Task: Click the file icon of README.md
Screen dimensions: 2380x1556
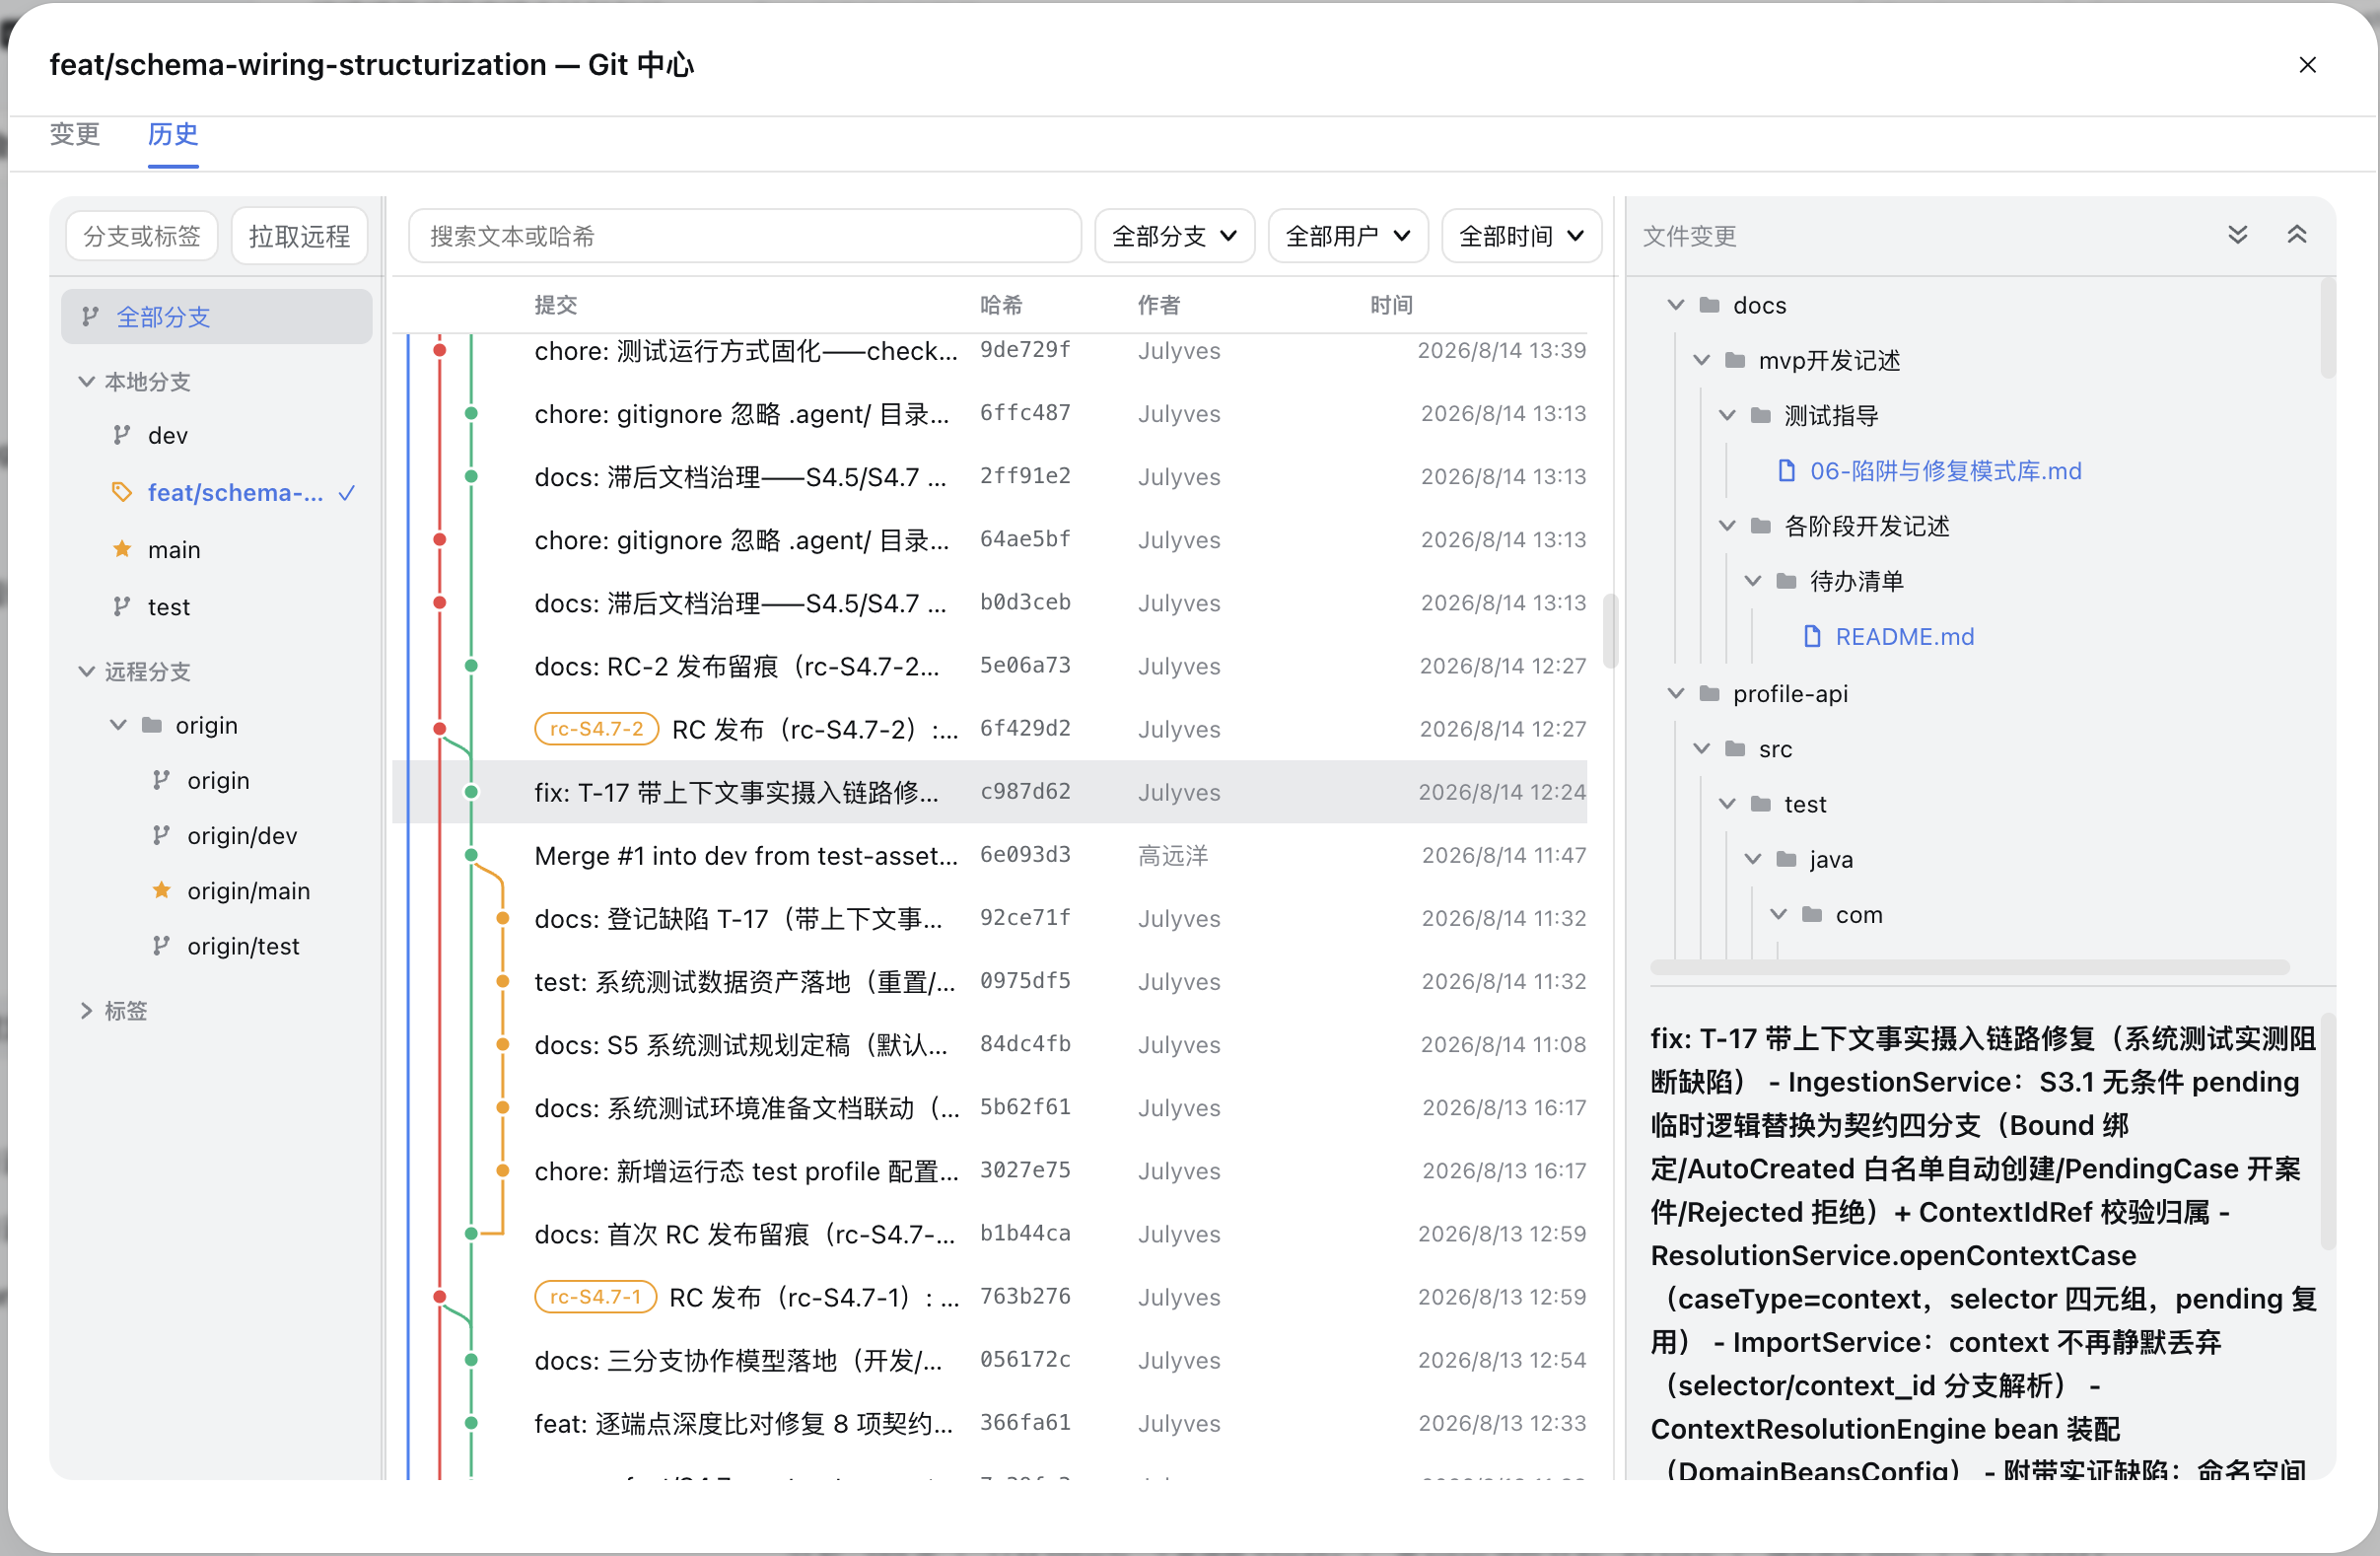Action: [1811, 636]
